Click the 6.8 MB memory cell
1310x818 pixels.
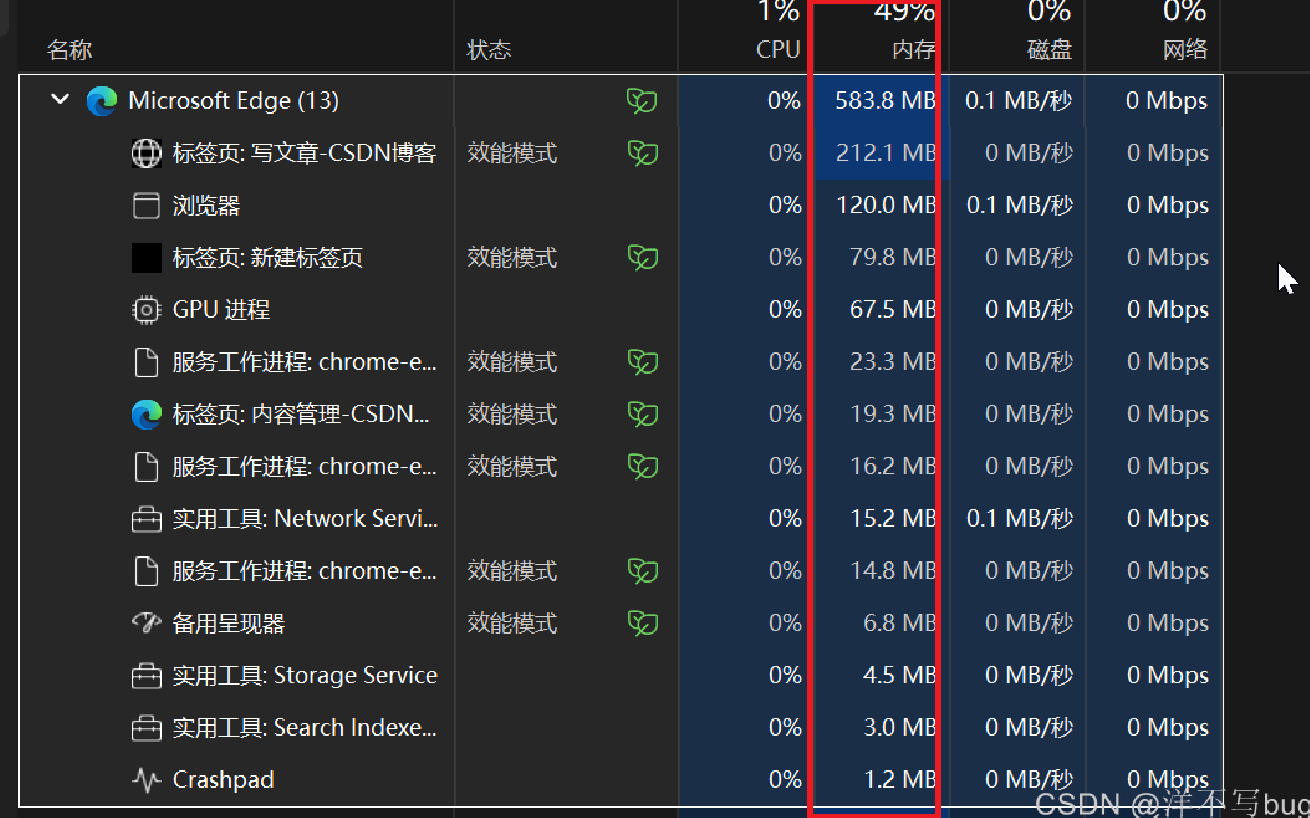(899, 623)
